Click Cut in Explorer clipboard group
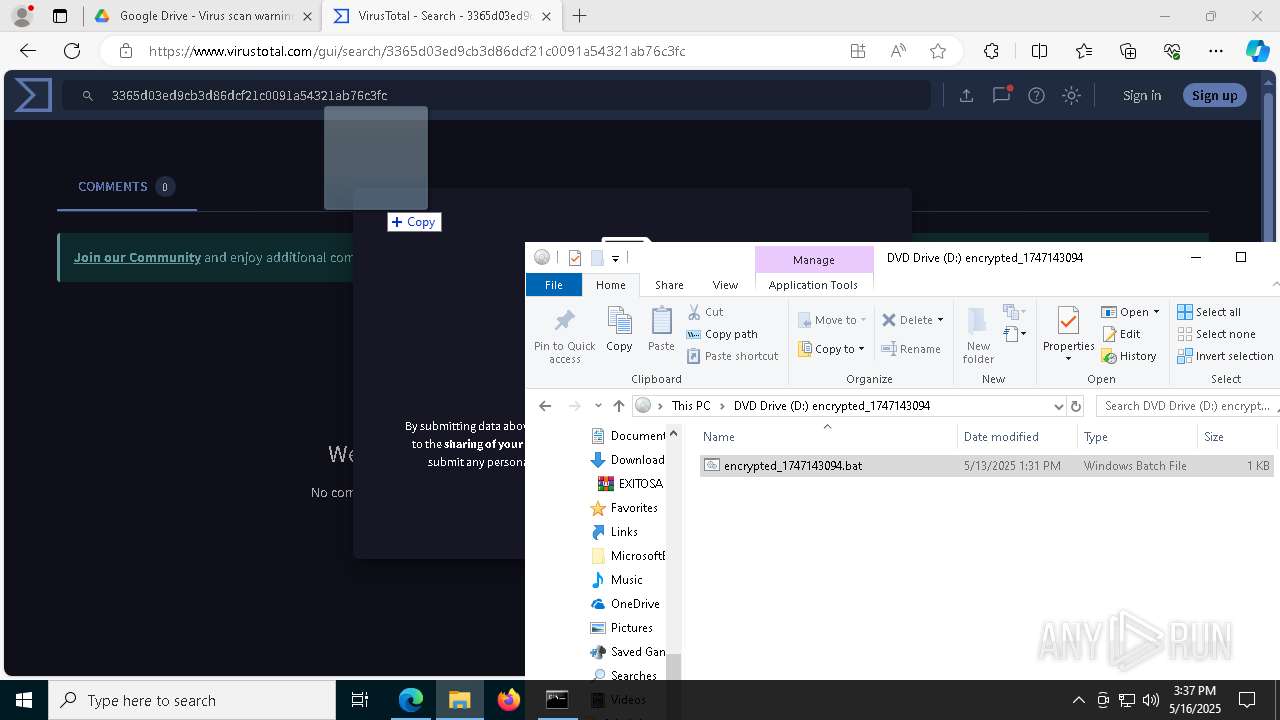The image size is (1280, 720). pyautogui.click(x=705, y=312)
